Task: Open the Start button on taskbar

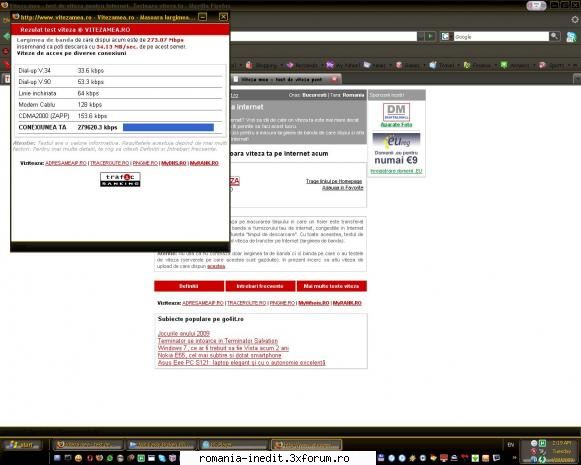Action: [x=22, y=444]
